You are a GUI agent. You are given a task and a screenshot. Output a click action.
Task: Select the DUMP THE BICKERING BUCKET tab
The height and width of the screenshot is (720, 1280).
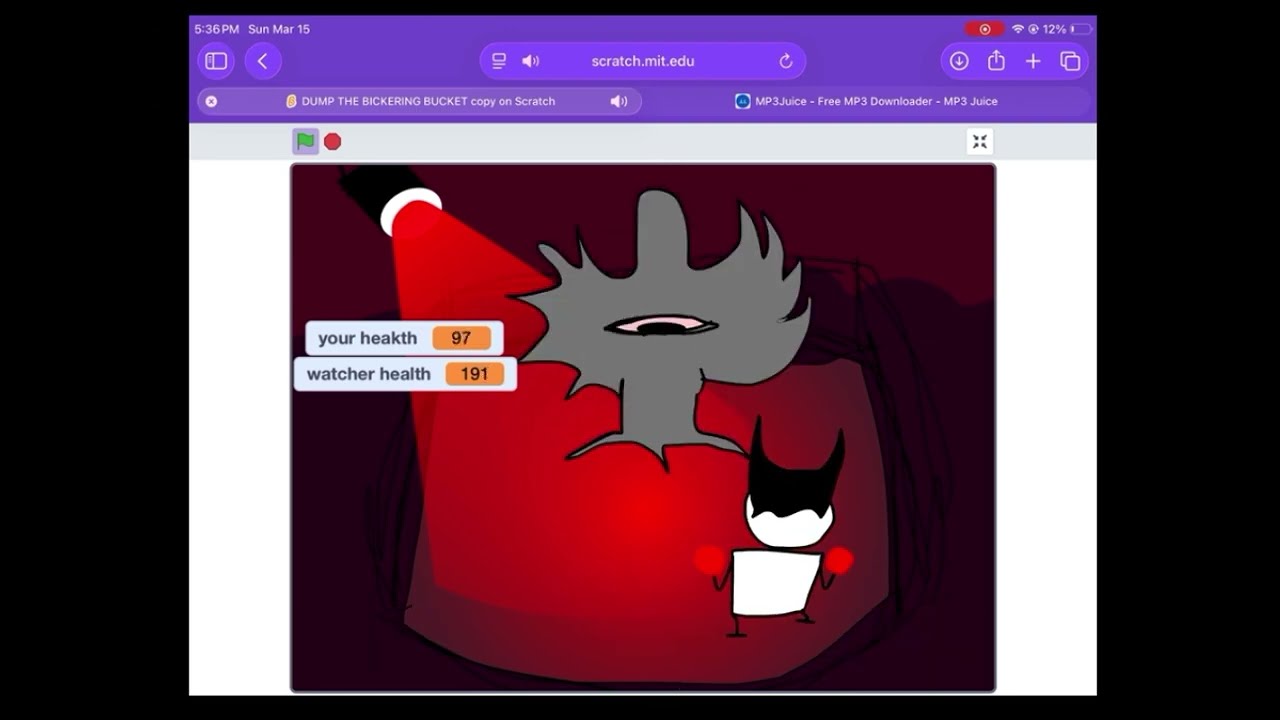[420, 101]
